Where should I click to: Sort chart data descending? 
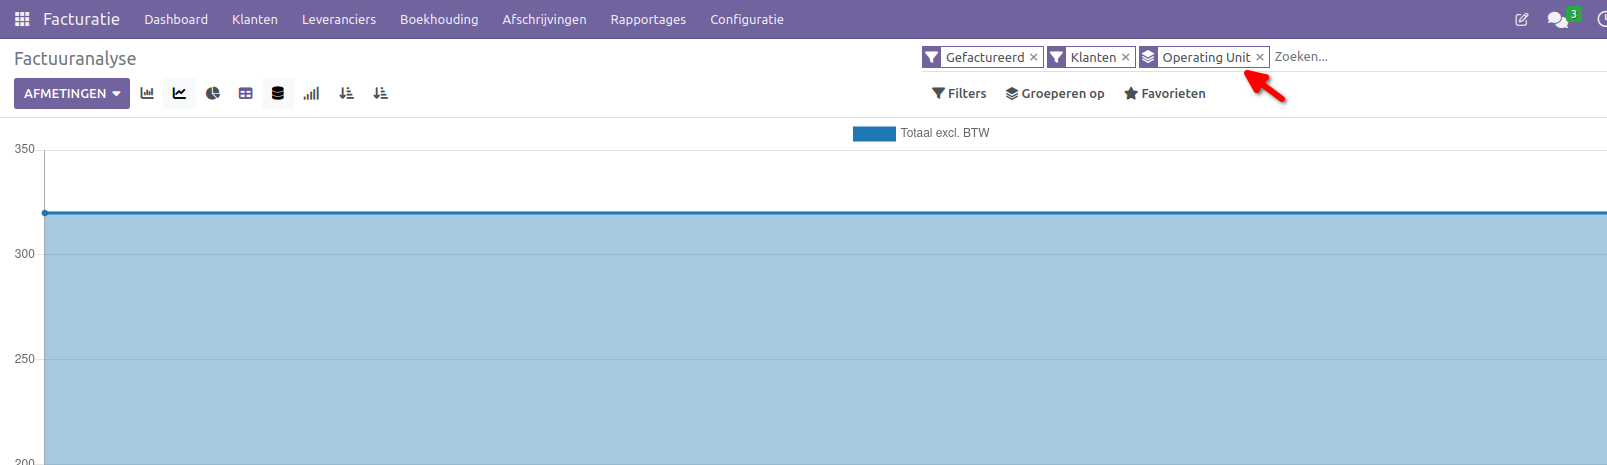(x=346, y=93)
